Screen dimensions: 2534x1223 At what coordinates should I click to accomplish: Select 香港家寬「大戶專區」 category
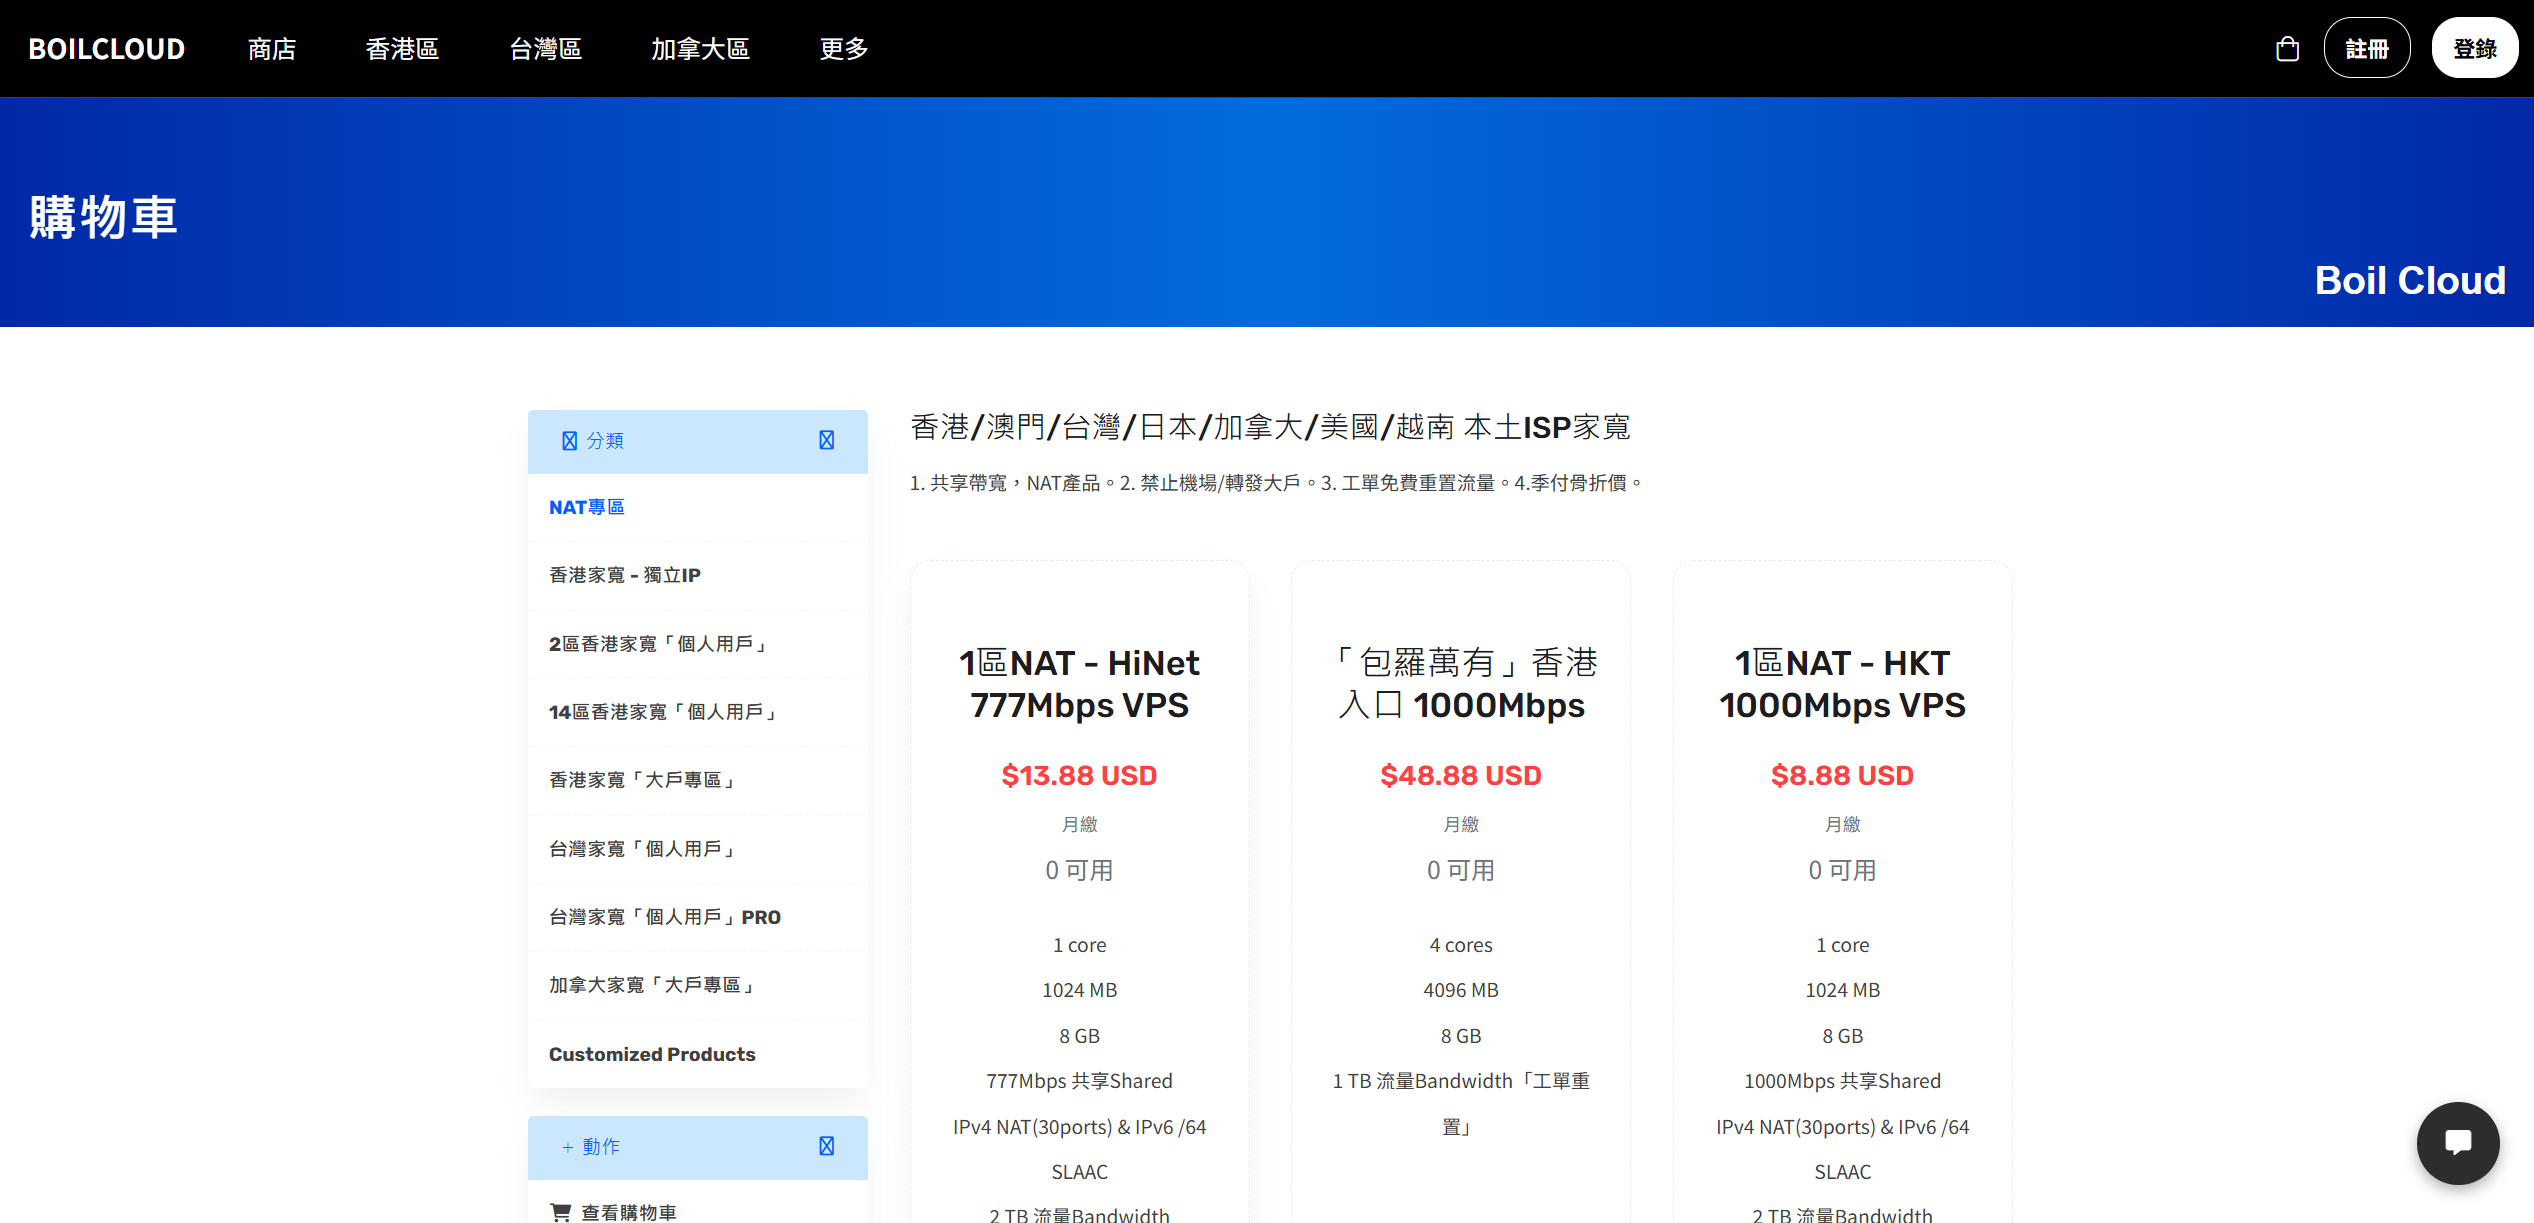pos(697,780)
